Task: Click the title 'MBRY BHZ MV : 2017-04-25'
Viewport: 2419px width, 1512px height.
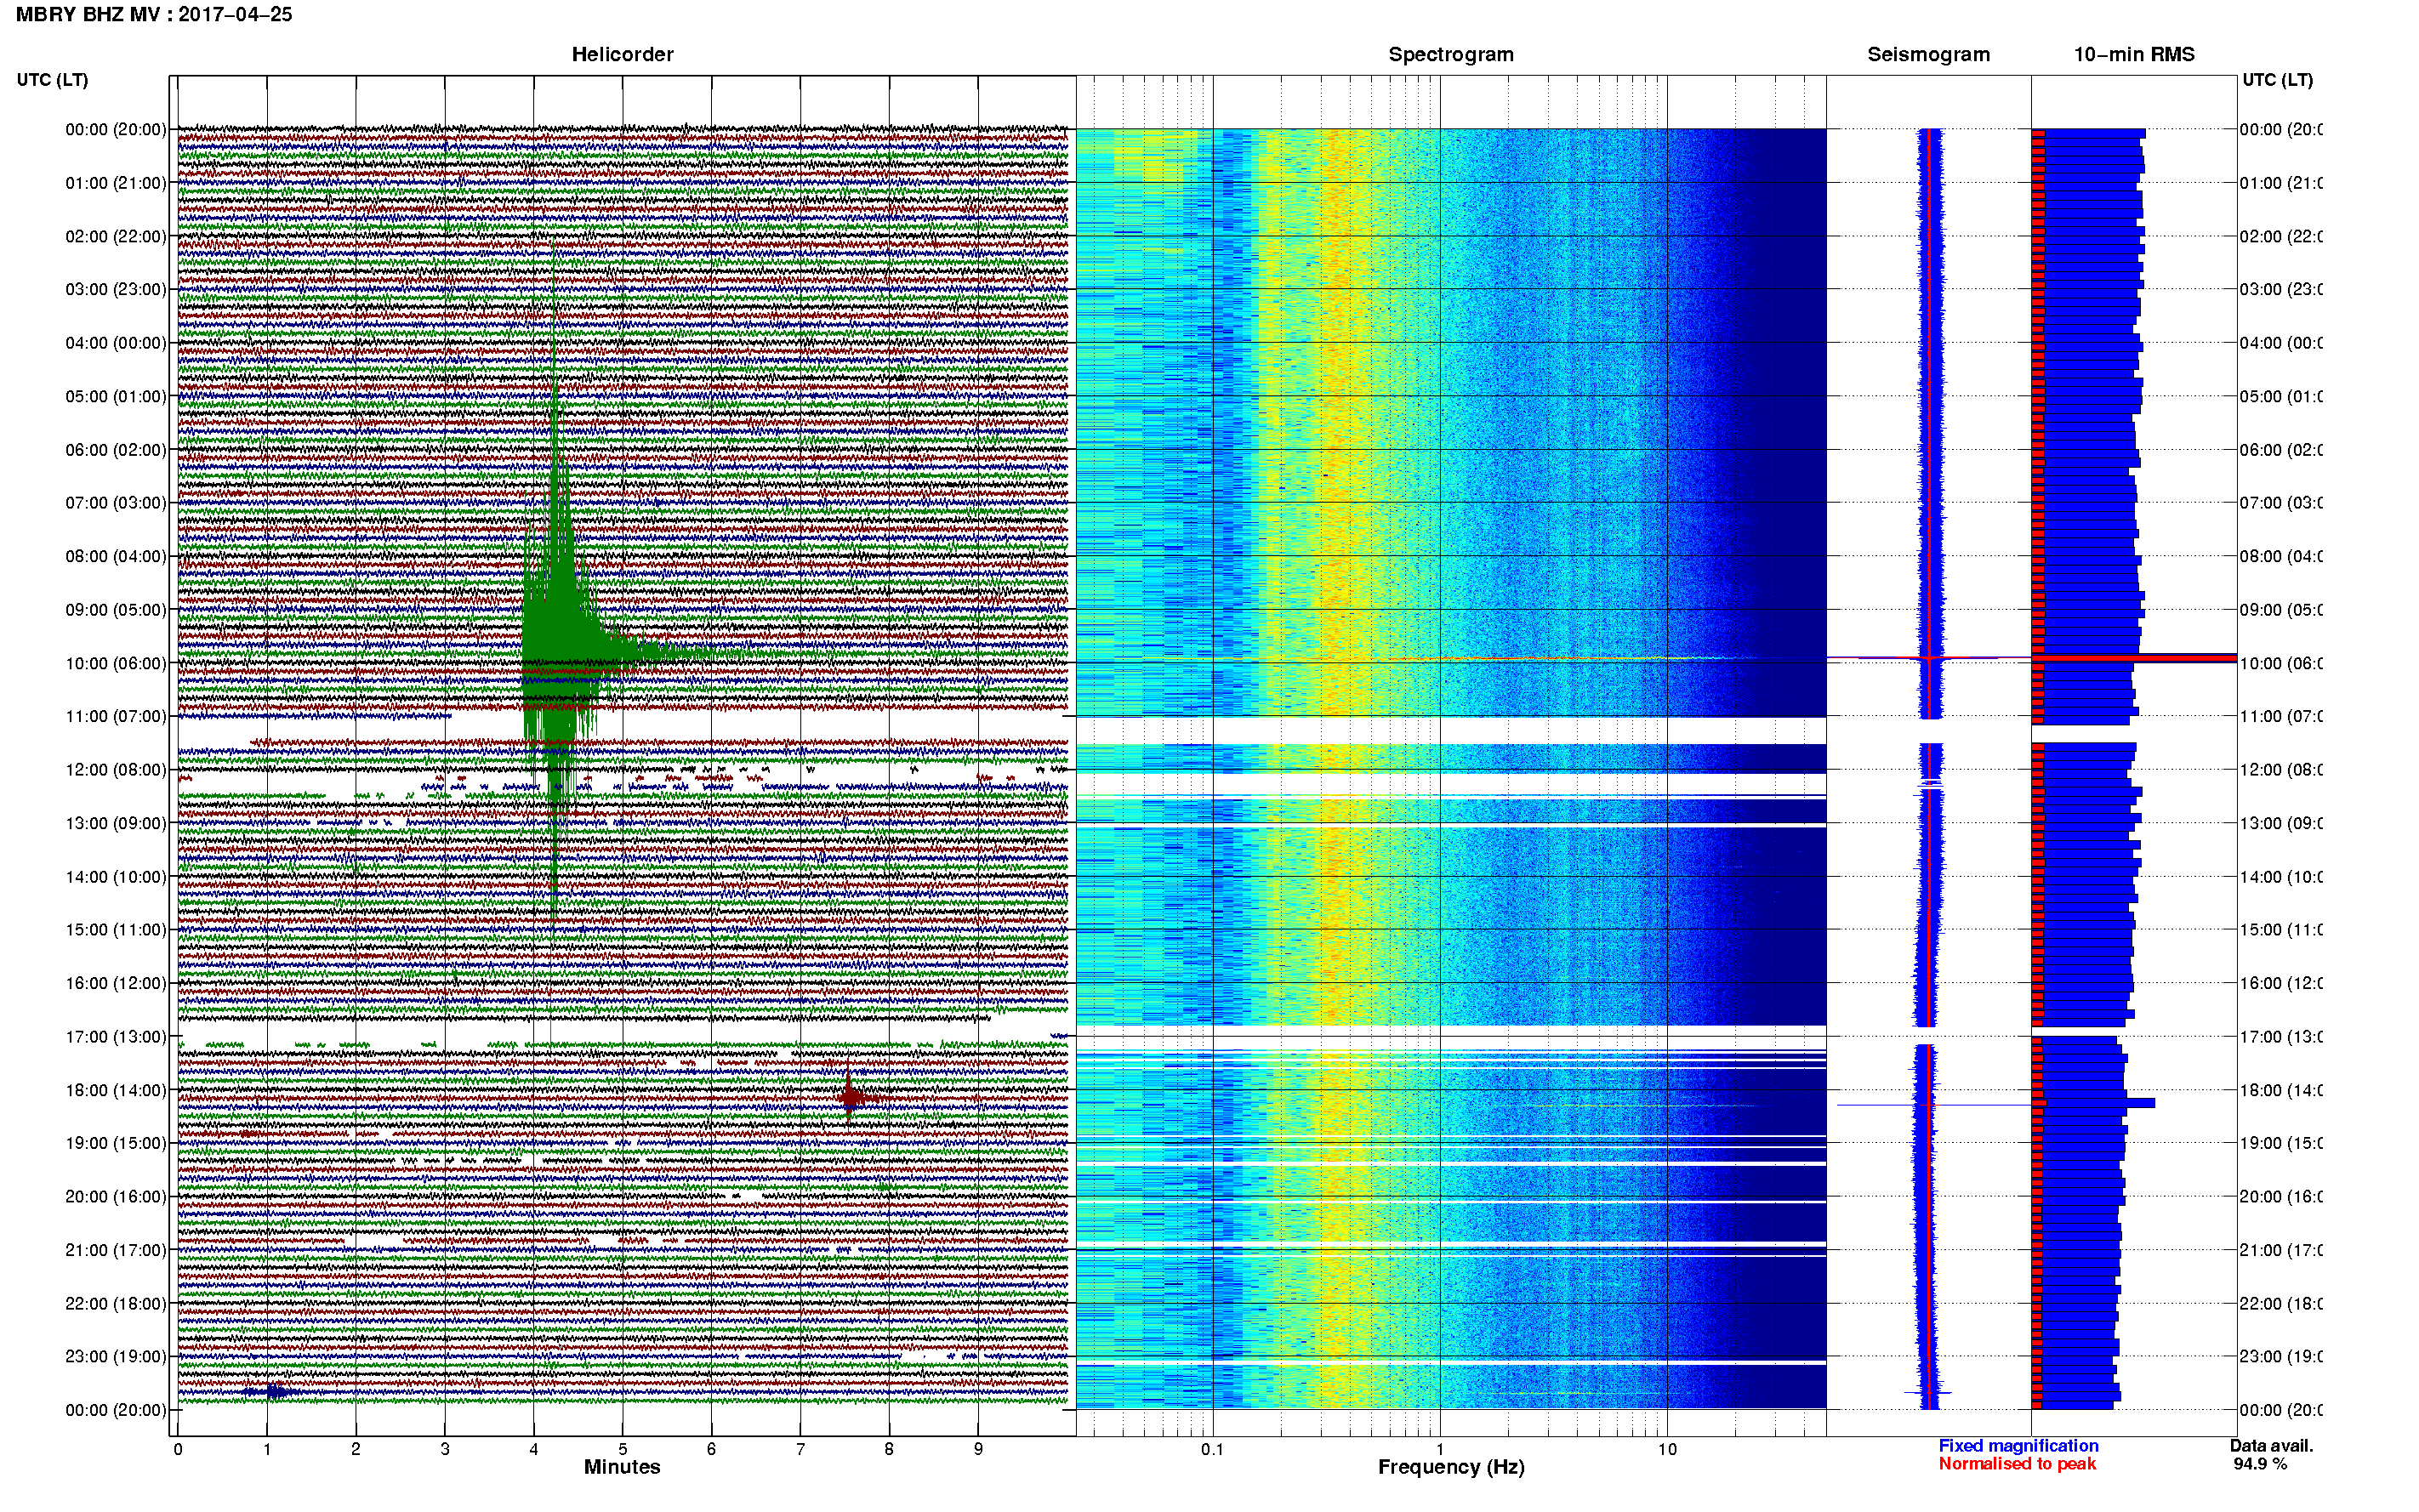Action: coord(154,14)
